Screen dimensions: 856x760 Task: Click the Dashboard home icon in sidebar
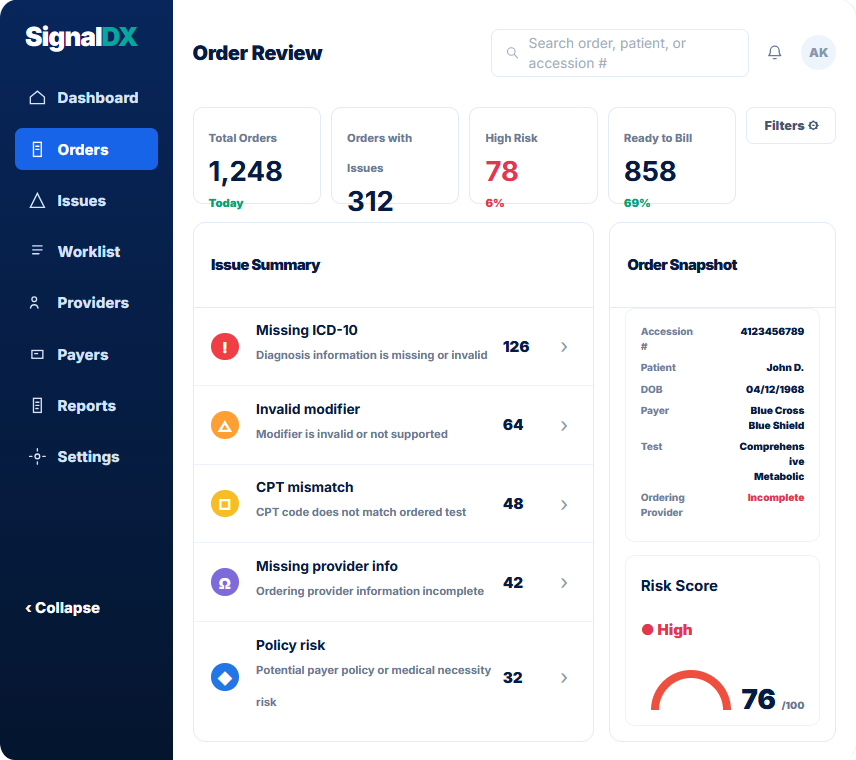coord(37,98)
